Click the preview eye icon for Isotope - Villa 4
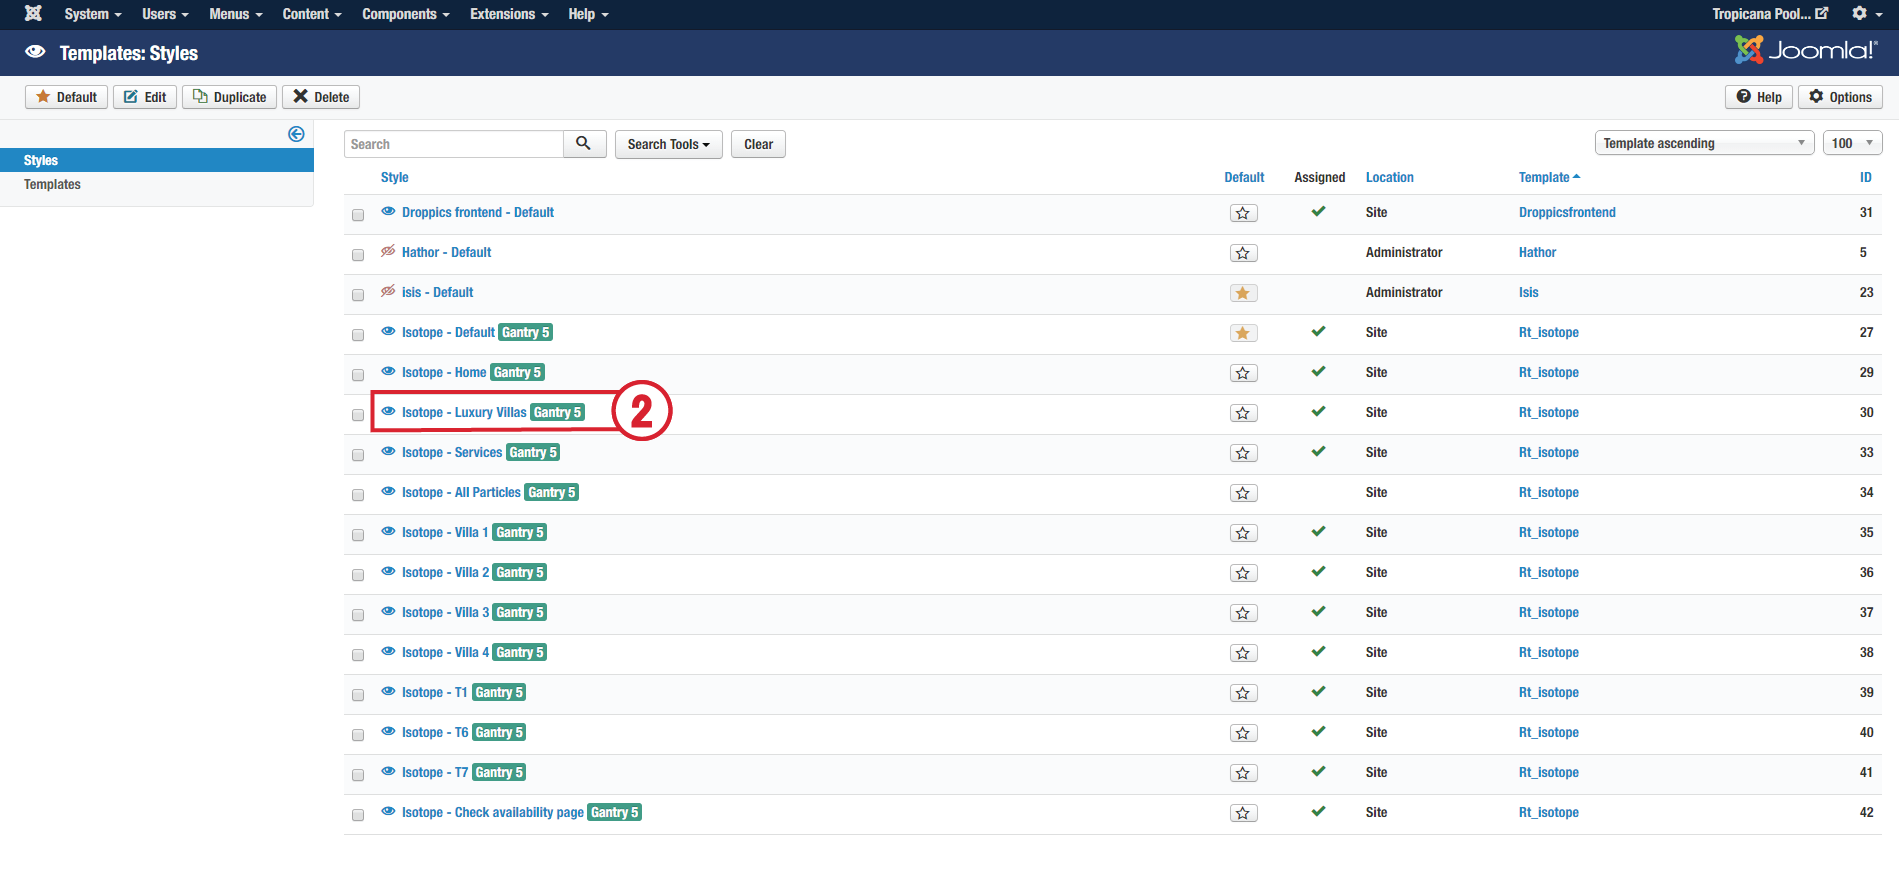1899x874 pixels. point(388,652)
